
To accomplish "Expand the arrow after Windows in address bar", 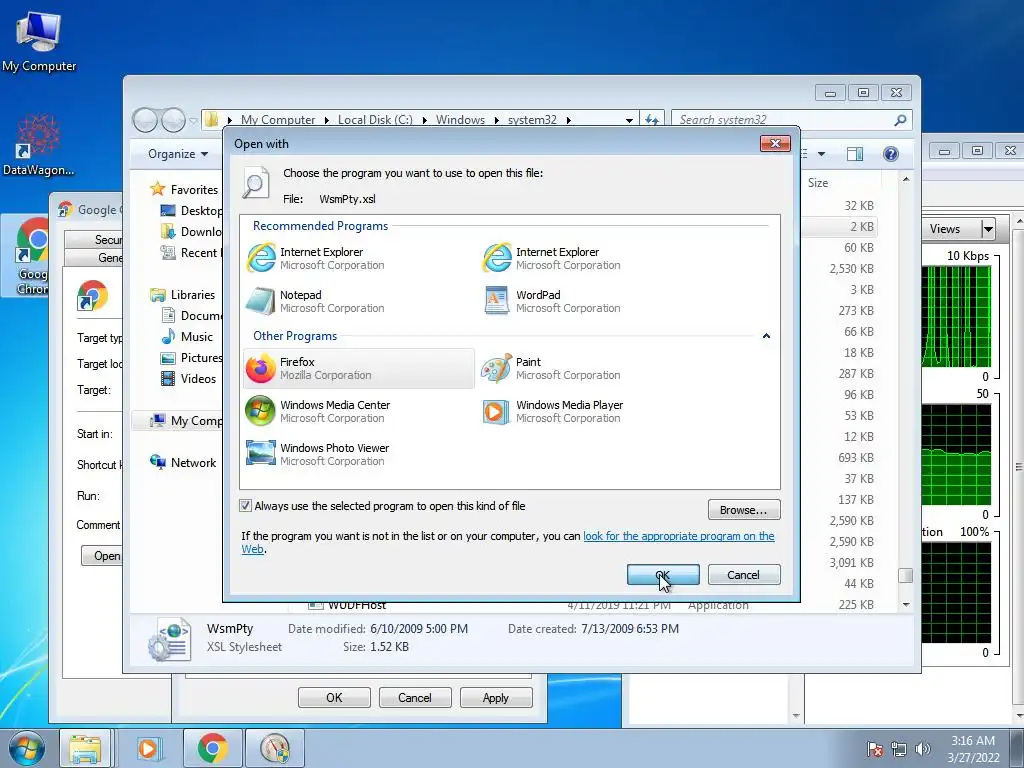I will (496, 120).
